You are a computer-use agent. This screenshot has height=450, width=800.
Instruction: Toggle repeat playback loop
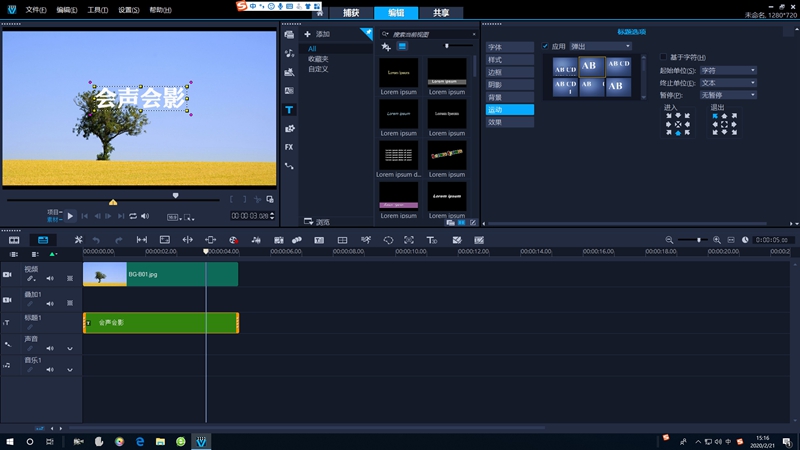point(133,216)
